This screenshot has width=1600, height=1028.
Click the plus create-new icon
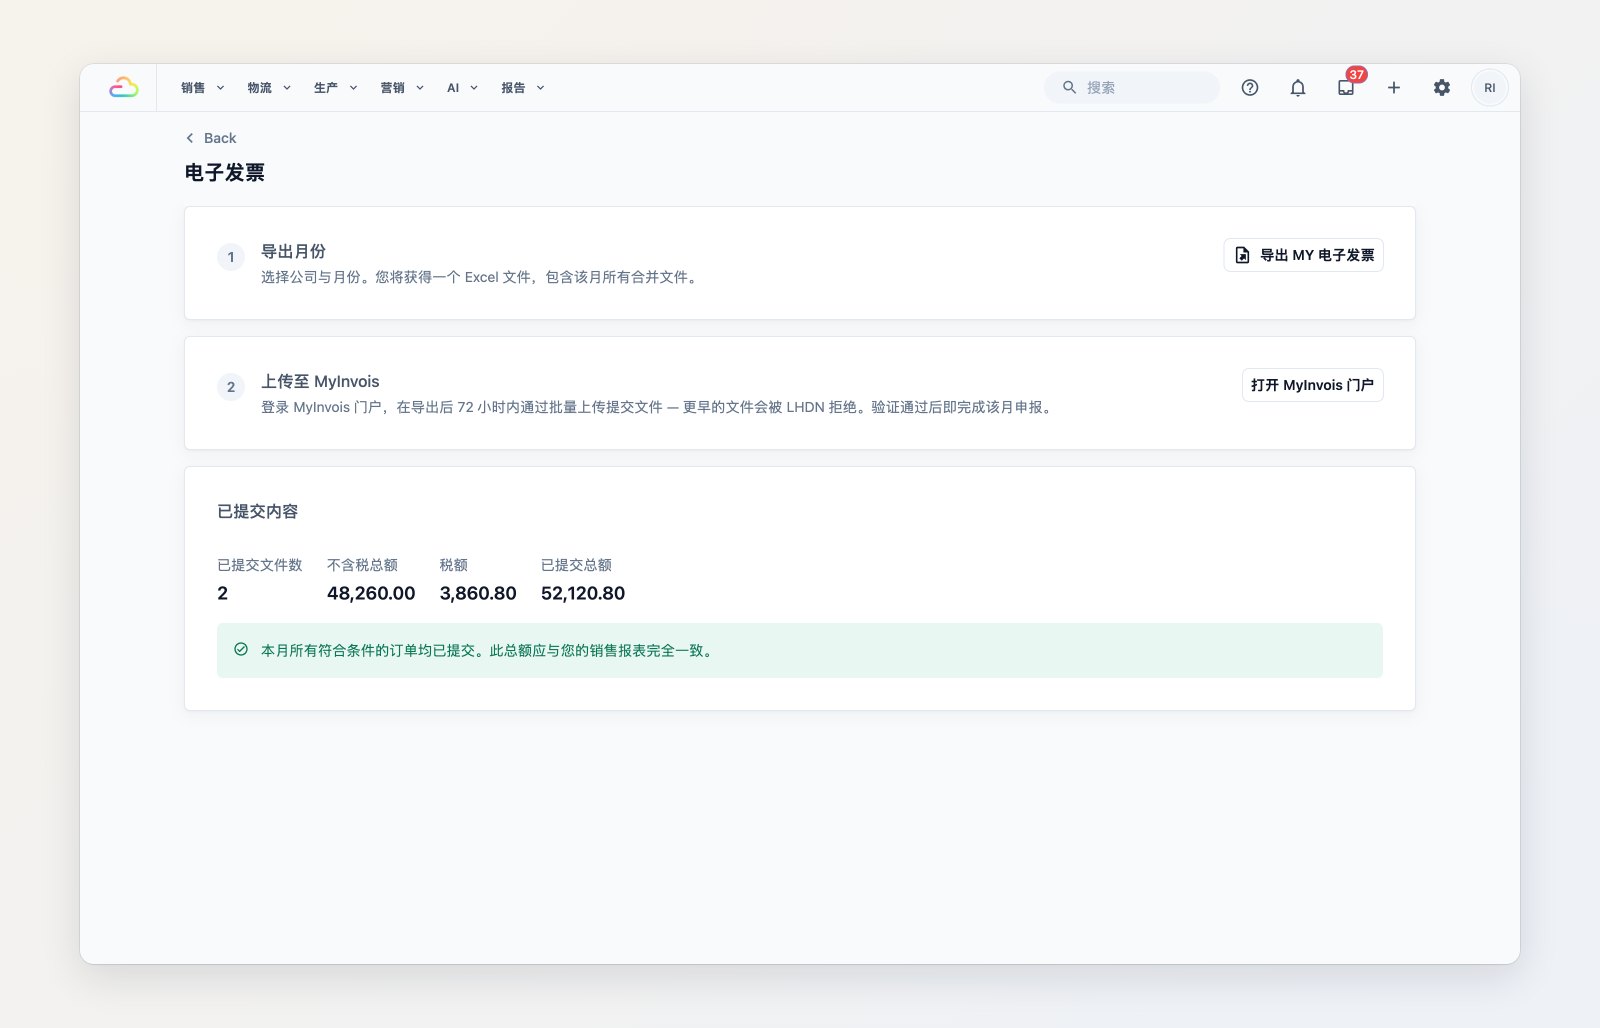click(x=1394, y=88)
